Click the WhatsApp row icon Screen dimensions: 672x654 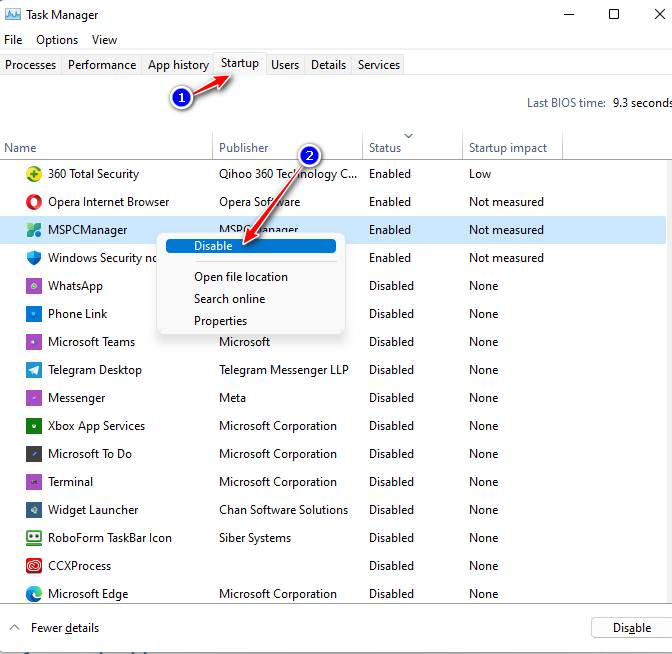34,286
